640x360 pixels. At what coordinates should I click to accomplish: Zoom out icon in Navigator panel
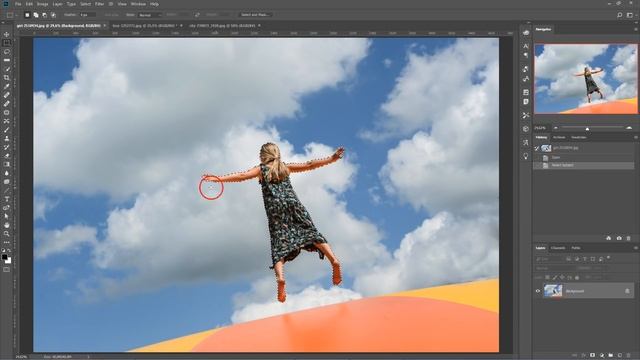pyautogui.click(x=556, y=128)
